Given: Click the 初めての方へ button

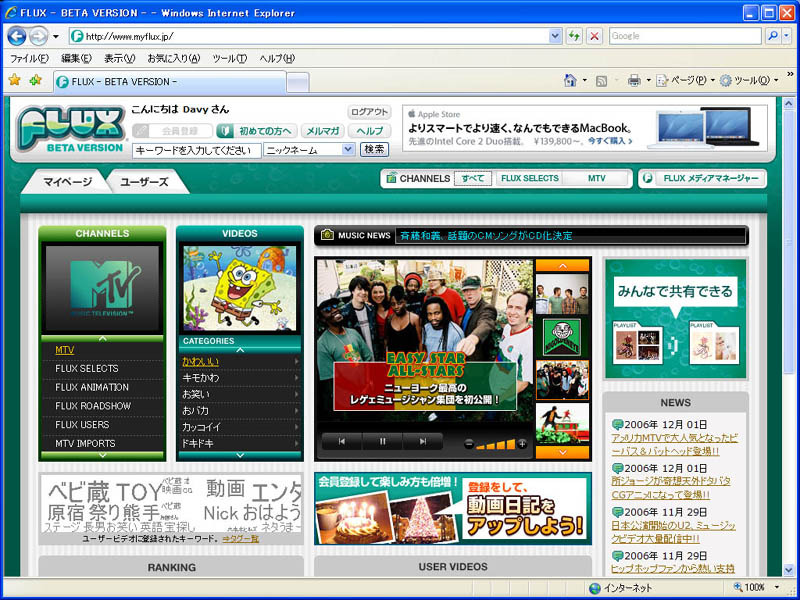Looking at the screenshot, I should coord(257,131).
